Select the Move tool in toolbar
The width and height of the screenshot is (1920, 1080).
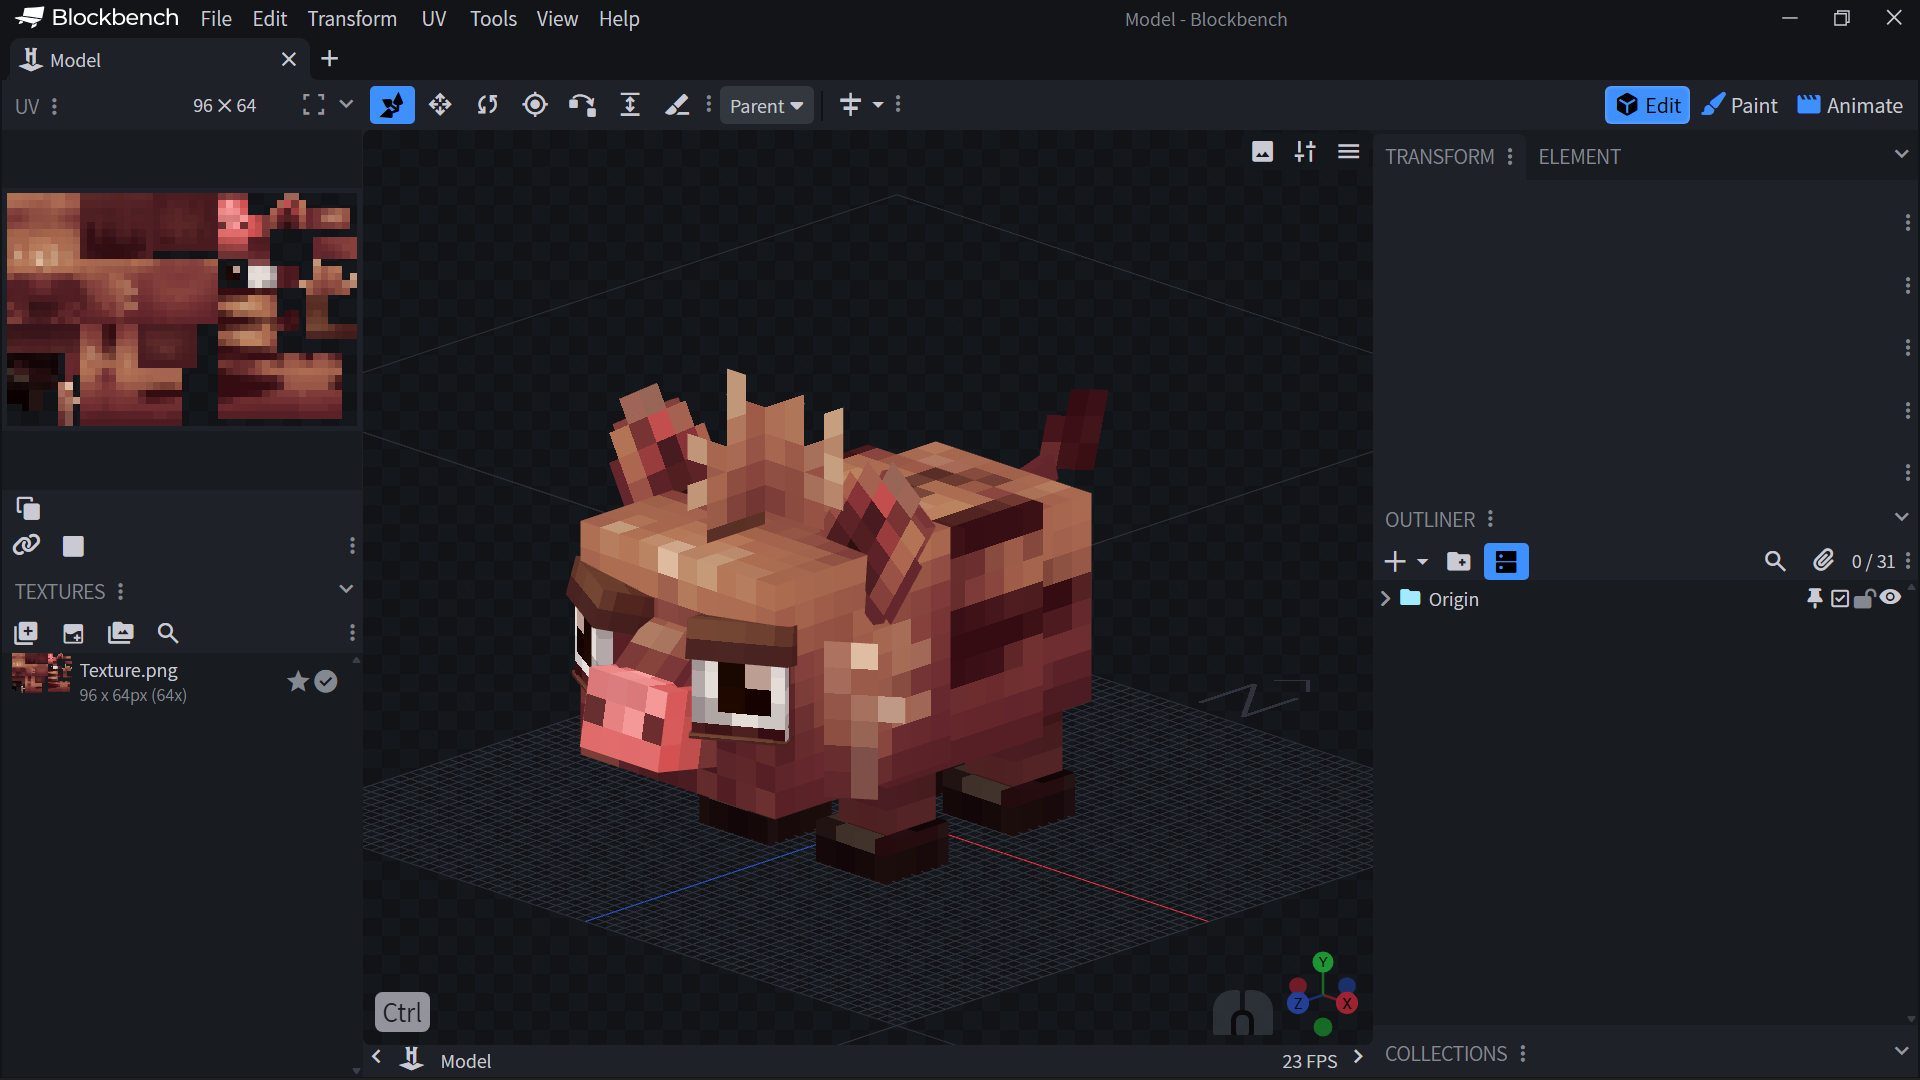pyautogui.click(x=440, y=105)
